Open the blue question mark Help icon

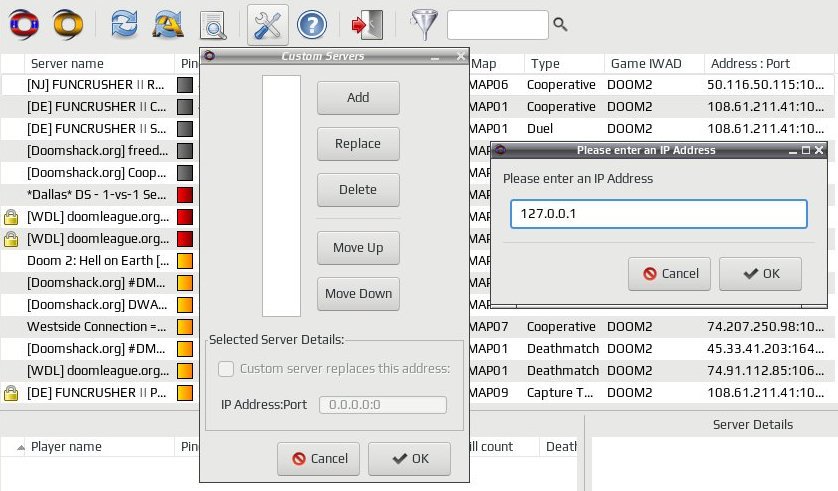click(312, 25)
